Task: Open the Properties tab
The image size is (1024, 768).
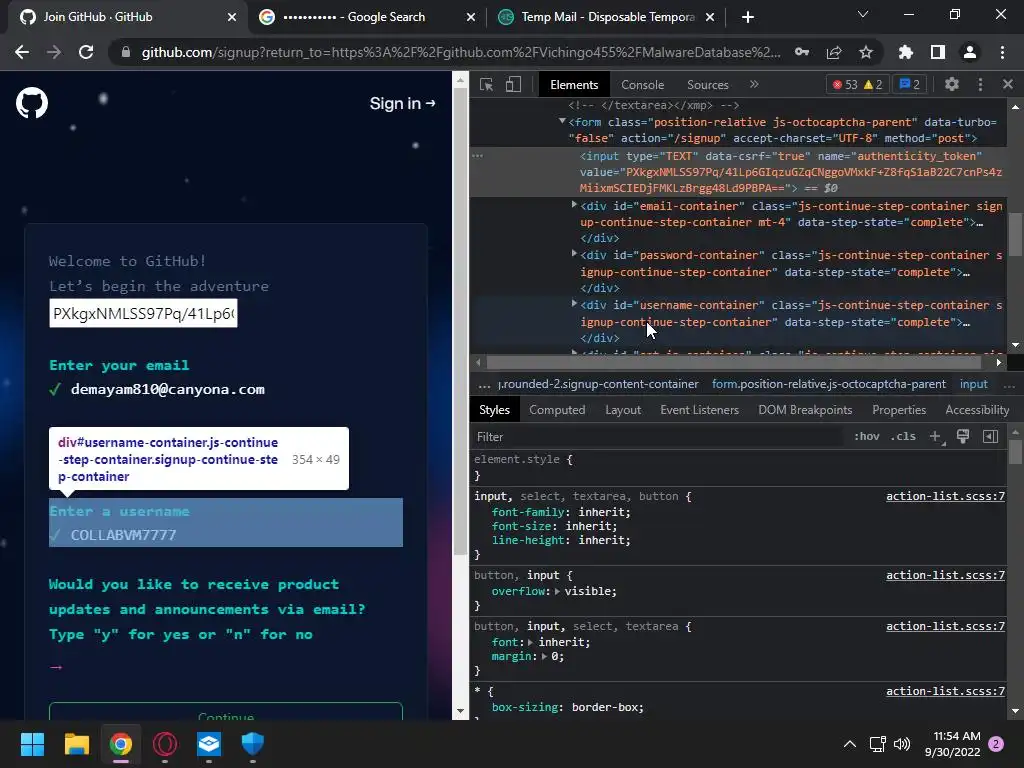Action: [x=899, y=409]
